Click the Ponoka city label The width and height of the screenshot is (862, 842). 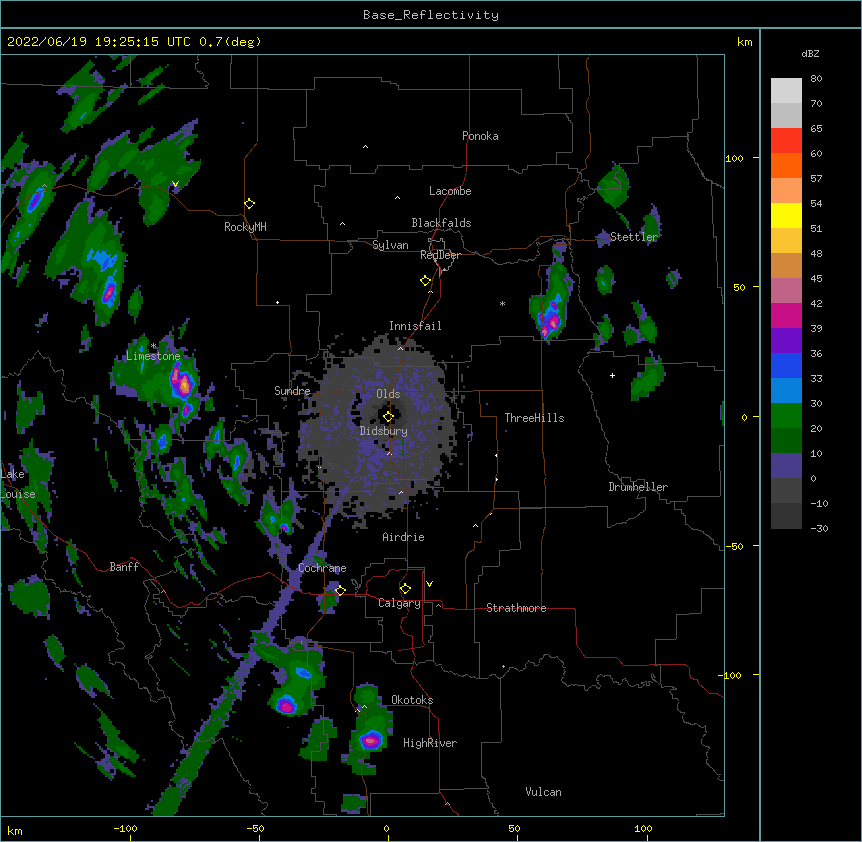[480, 136]
